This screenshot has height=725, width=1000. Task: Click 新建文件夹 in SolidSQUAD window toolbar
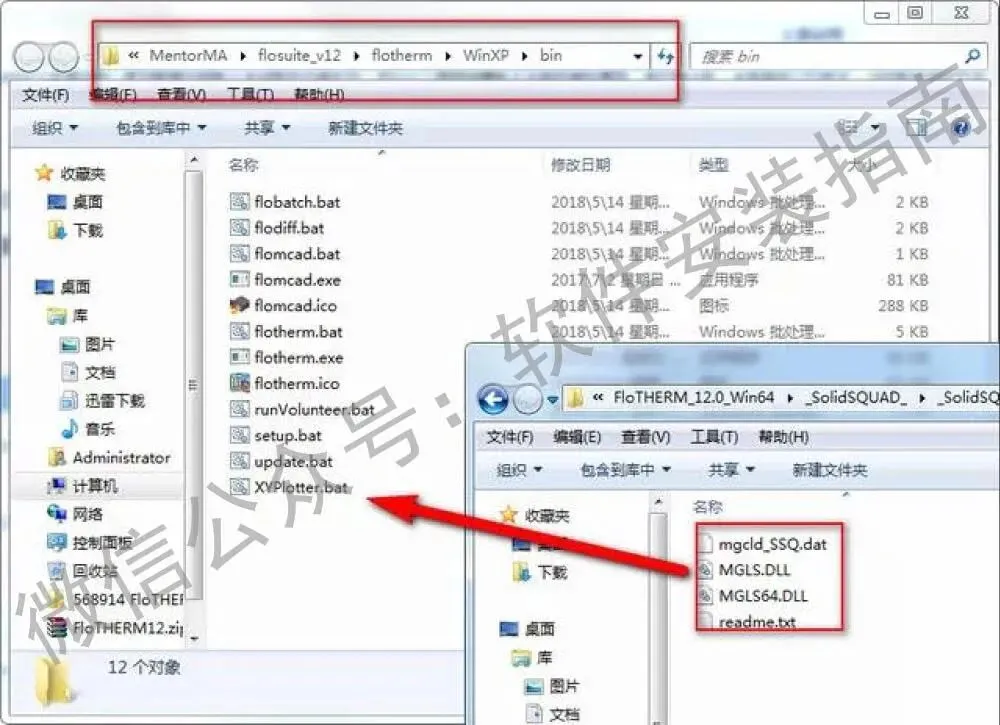(x=830, y=470)
